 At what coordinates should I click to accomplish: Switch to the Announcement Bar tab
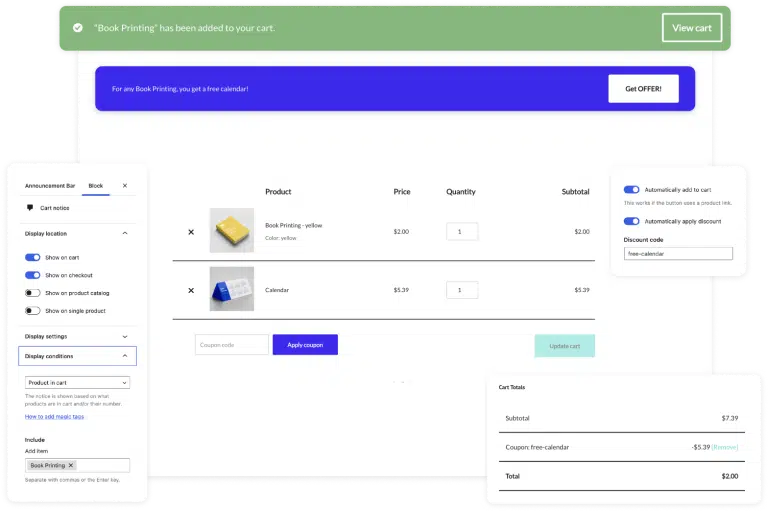coord(50,186)
